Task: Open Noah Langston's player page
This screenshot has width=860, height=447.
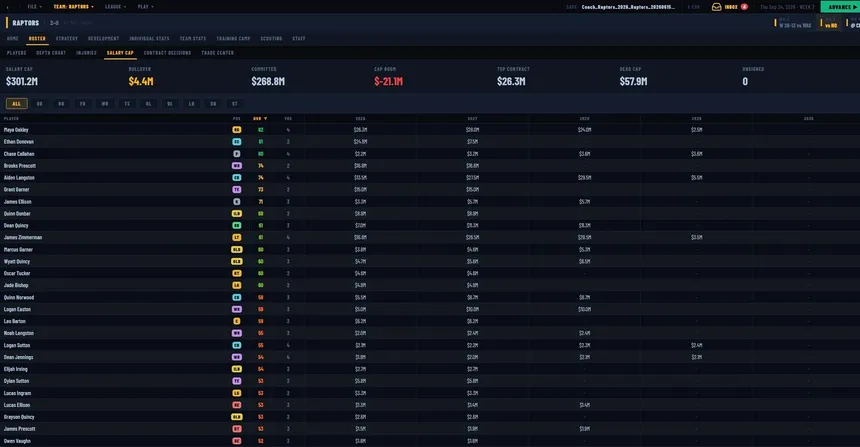Action: (19, 333)
